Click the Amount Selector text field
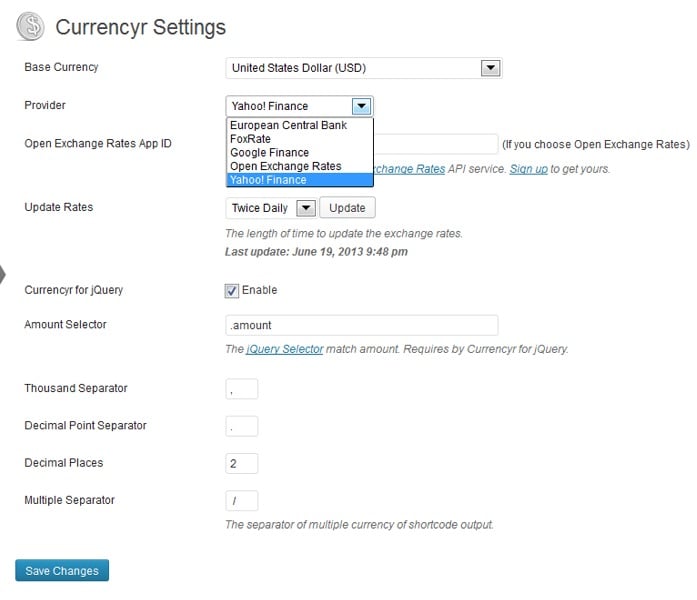 pos(361,325)
